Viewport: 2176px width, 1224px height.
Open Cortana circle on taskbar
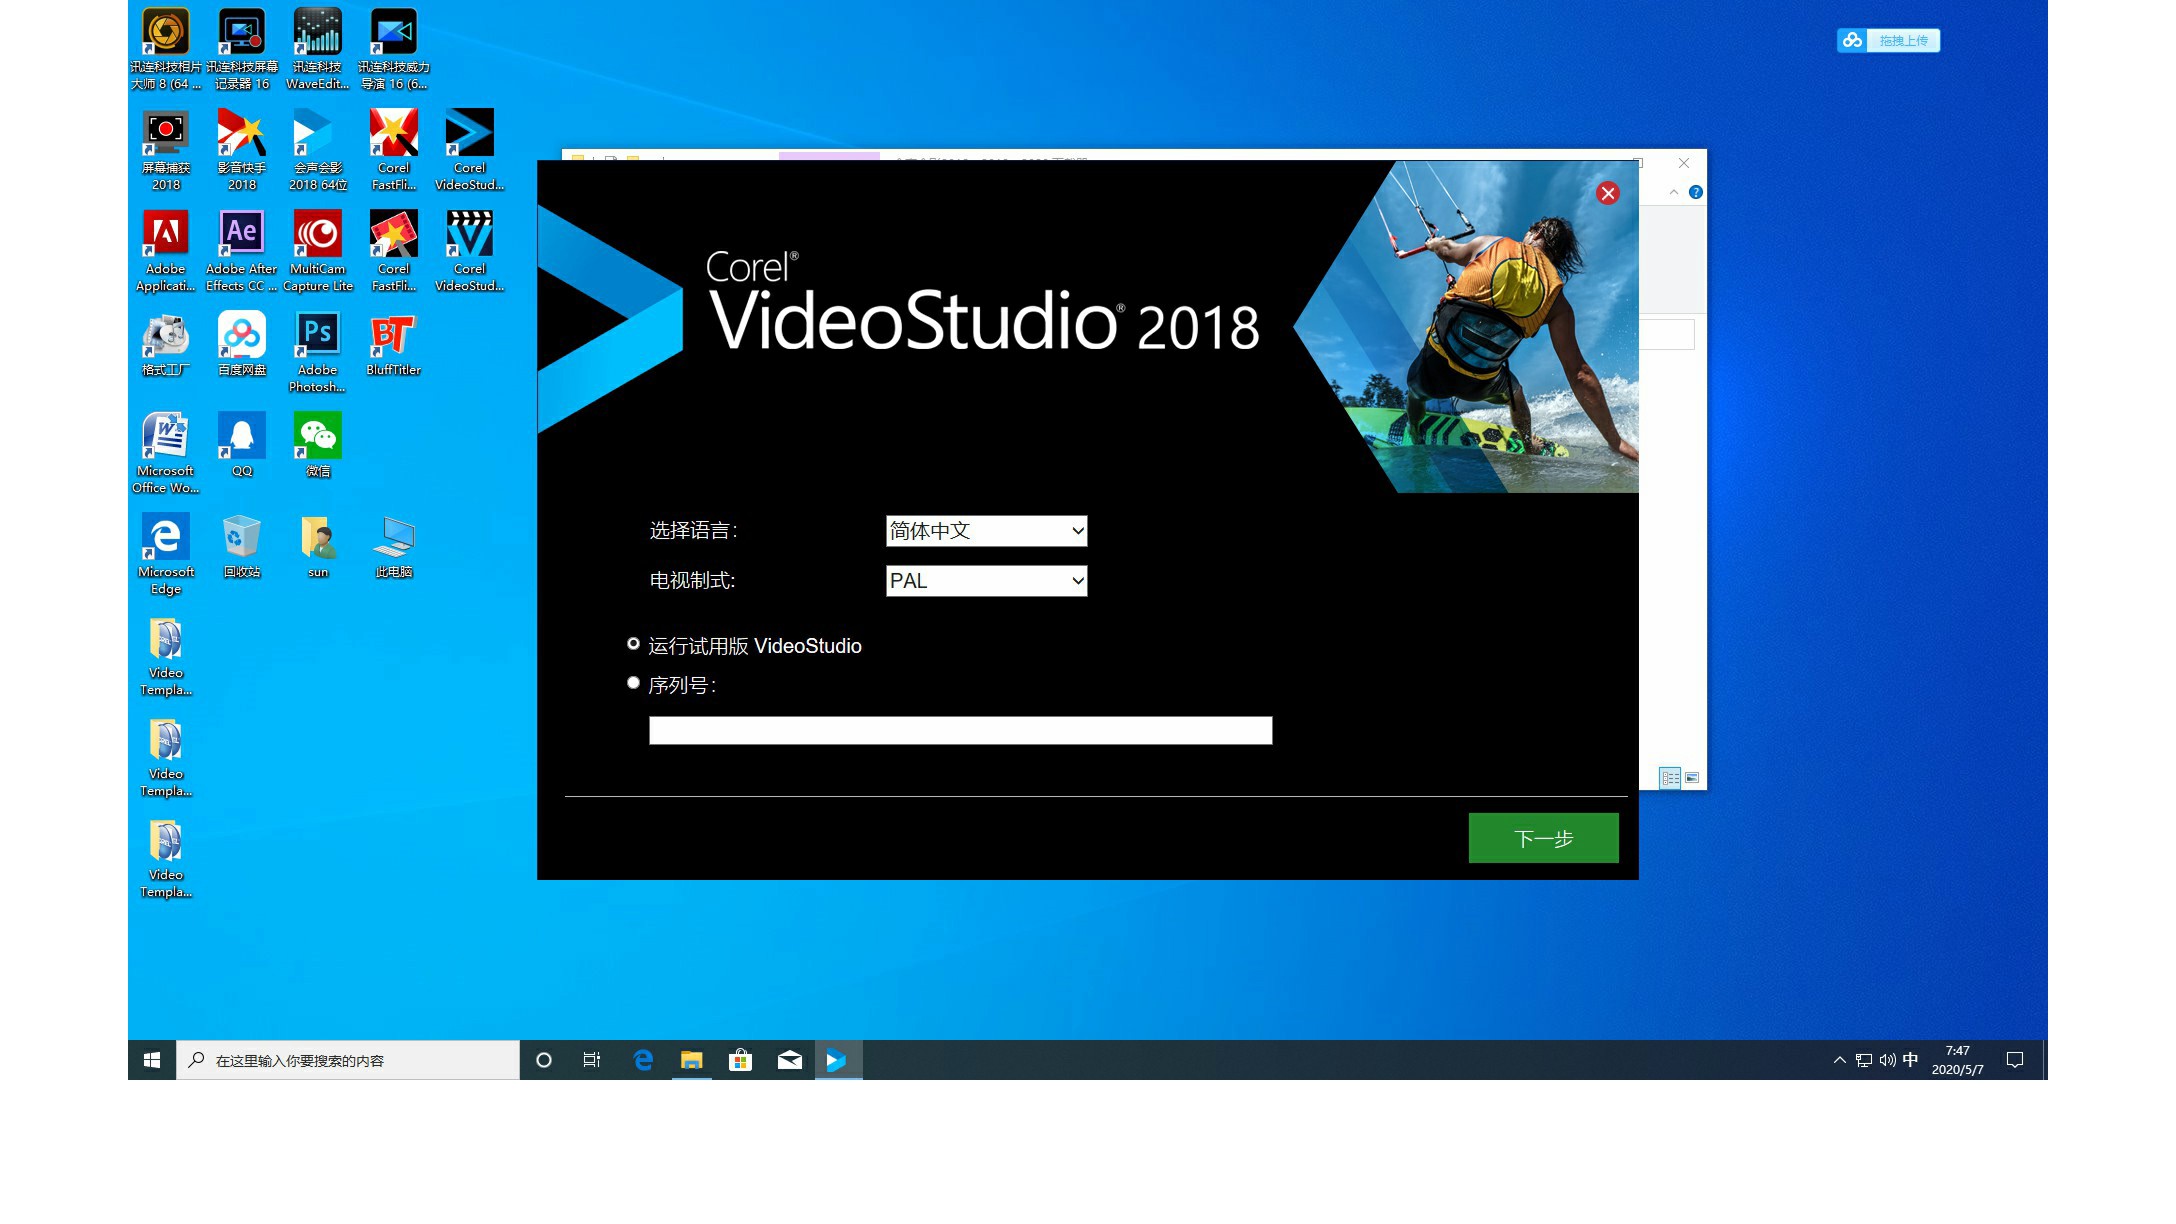pyautogui.click(x=544, y=1060)
